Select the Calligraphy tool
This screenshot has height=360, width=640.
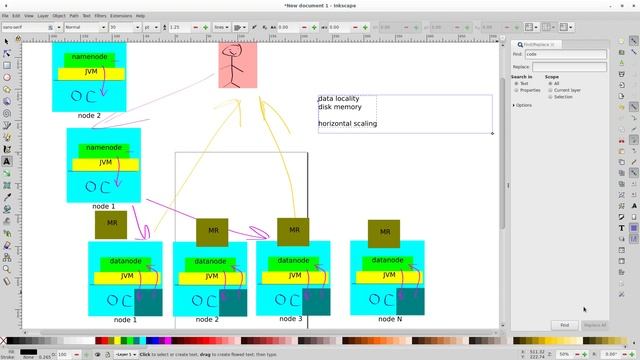pos(7,149)
